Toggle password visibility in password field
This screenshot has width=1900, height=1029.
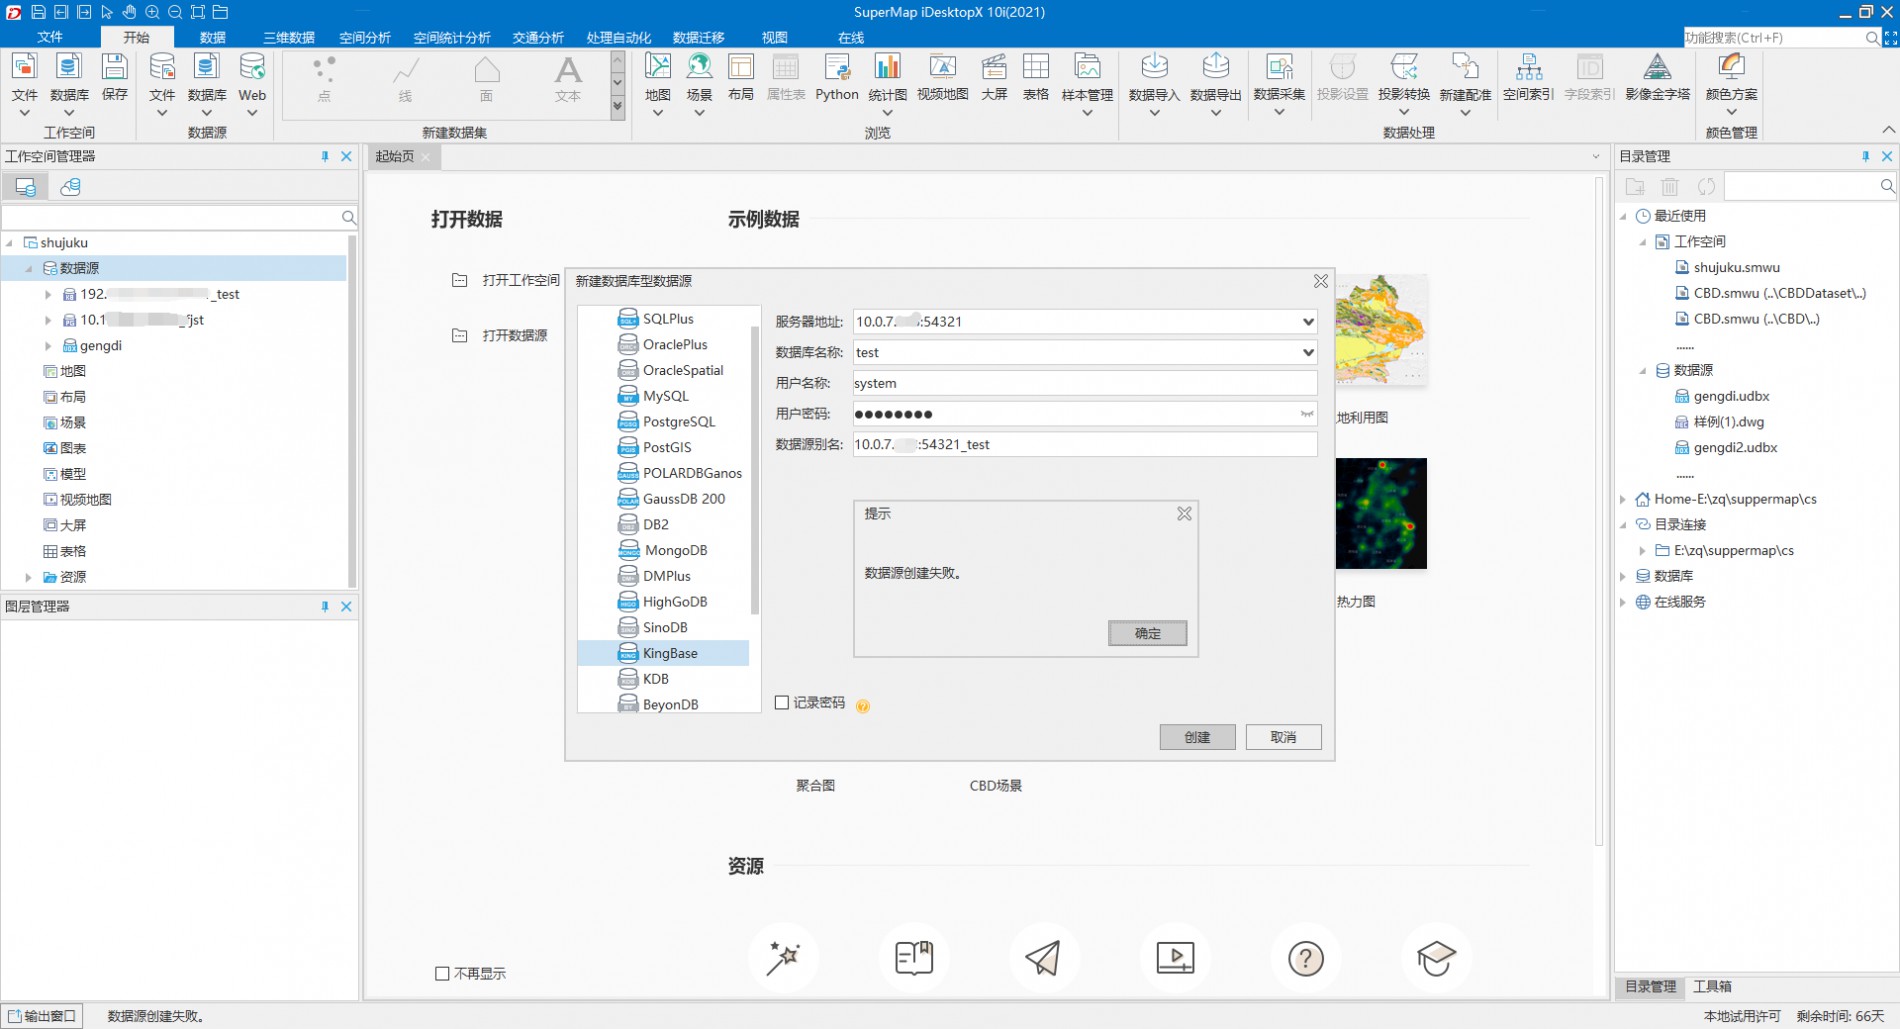1306,414
